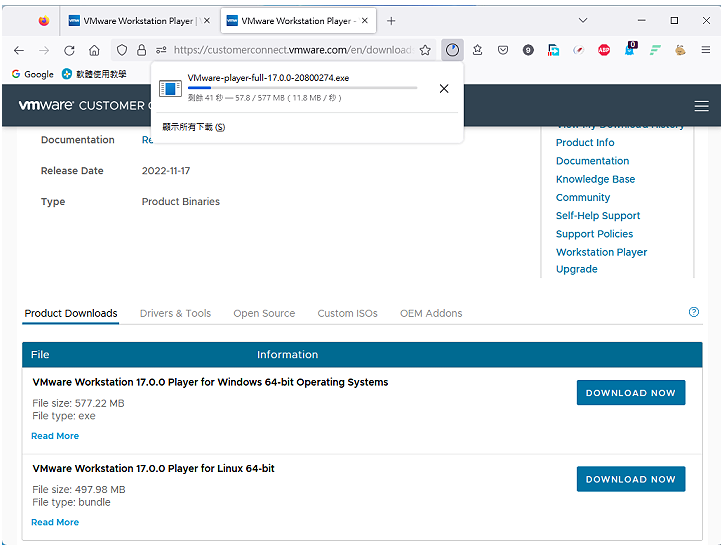This screenshot has height=546, width=721.
Task: Click the shield tracking protection icon
Action: tap(122, 50)
